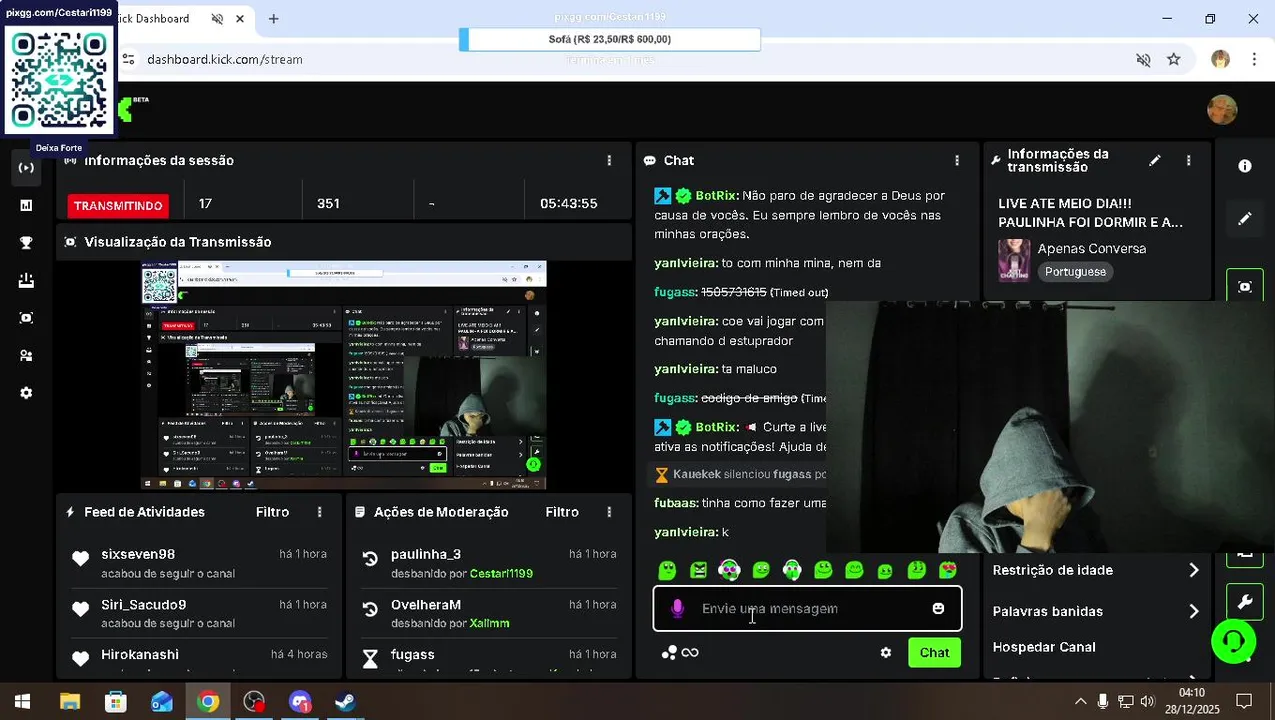Click the stream preview thumbnail
This screenshot has width=1275, height=720.
[344, 375]
